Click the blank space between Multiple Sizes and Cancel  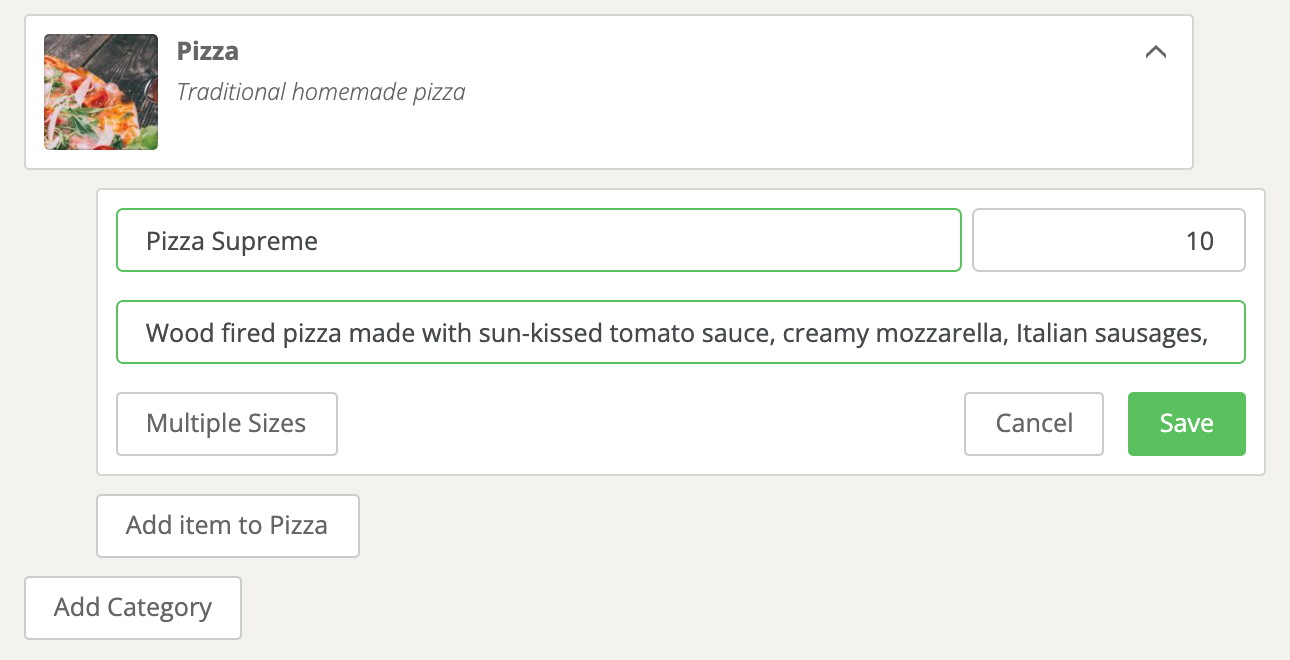[x=650, y=424]
